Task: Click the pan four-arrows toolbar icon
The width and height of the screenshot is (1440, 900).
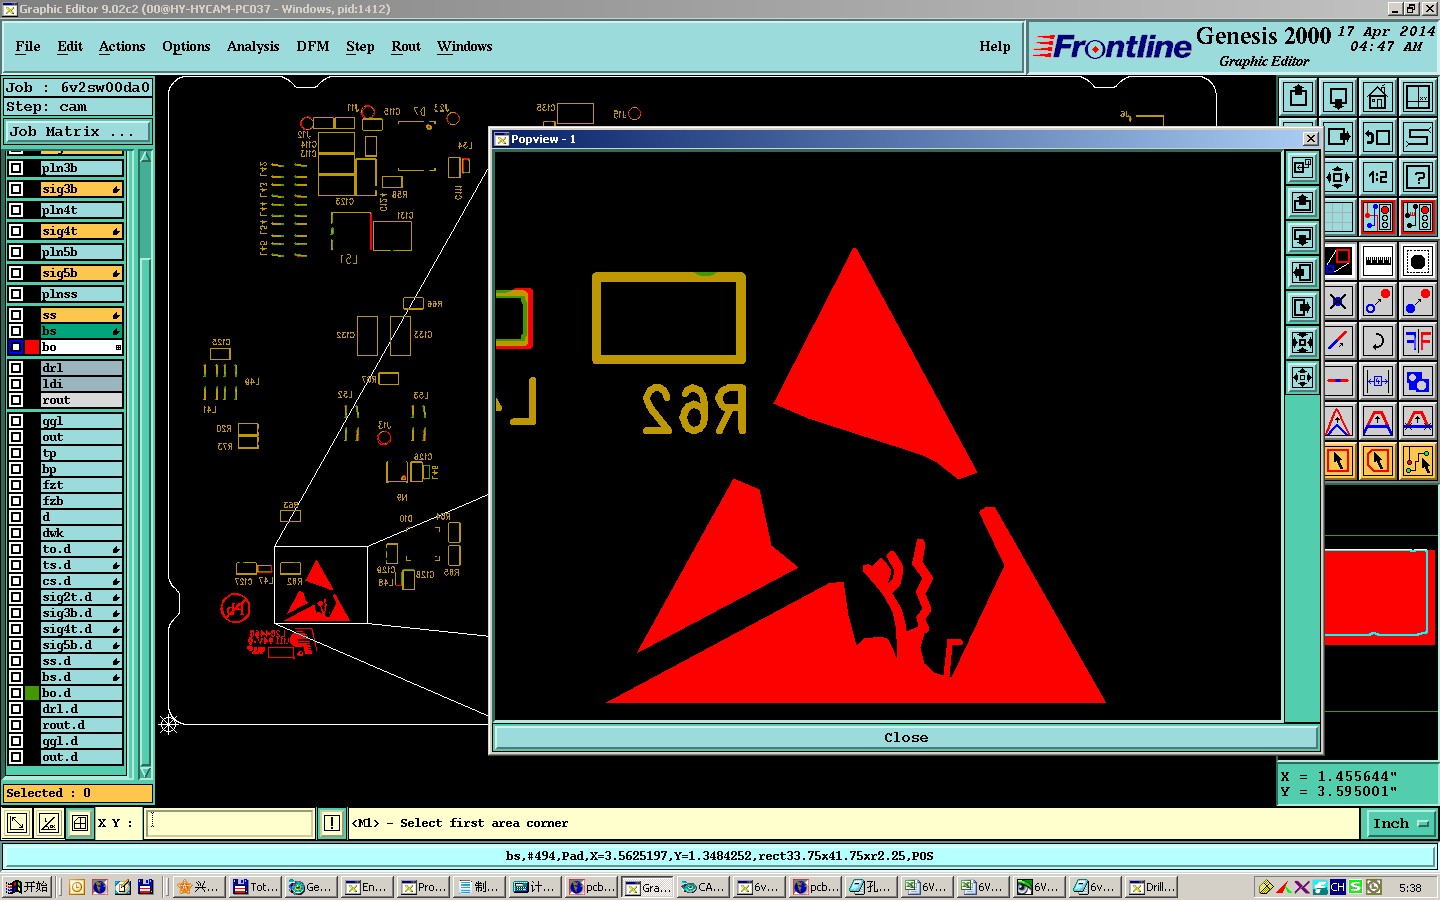Action: 1338,177
